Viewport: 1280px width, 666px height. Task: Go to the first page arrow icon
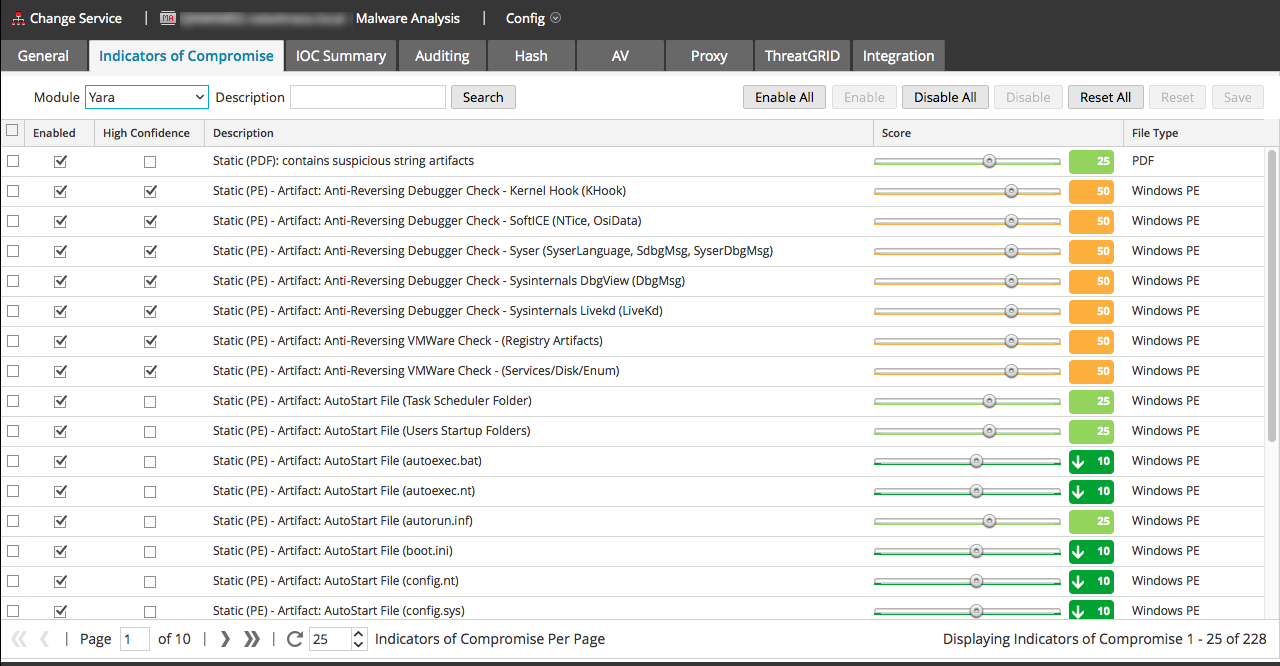coord(19,639)
